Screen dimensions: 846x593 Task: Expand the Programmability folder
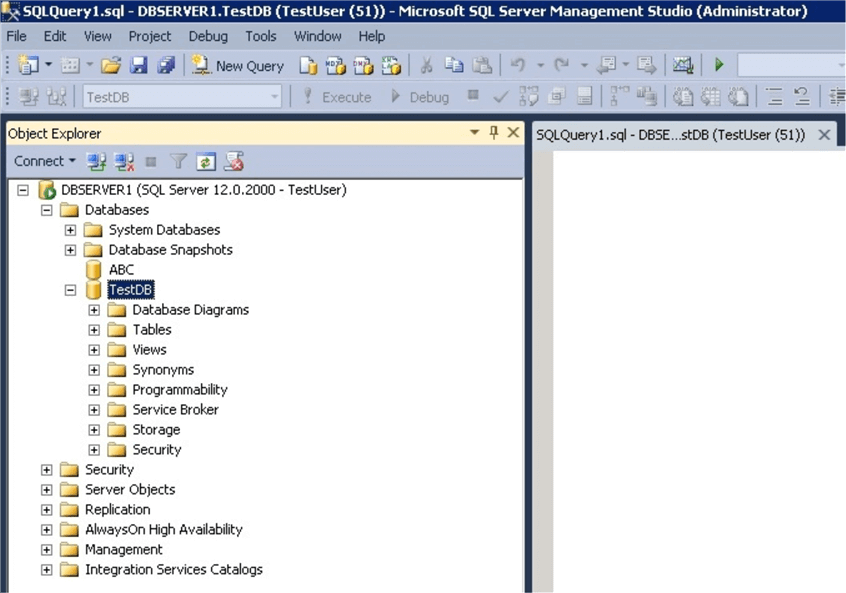click(94, 390)
